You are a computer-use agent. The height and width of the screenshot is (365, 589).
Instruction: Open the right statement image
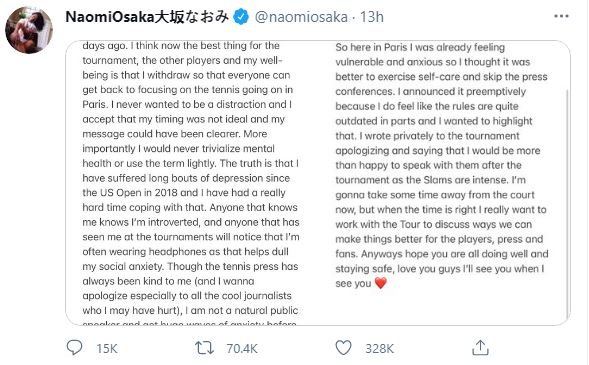(x=443, y=183)
